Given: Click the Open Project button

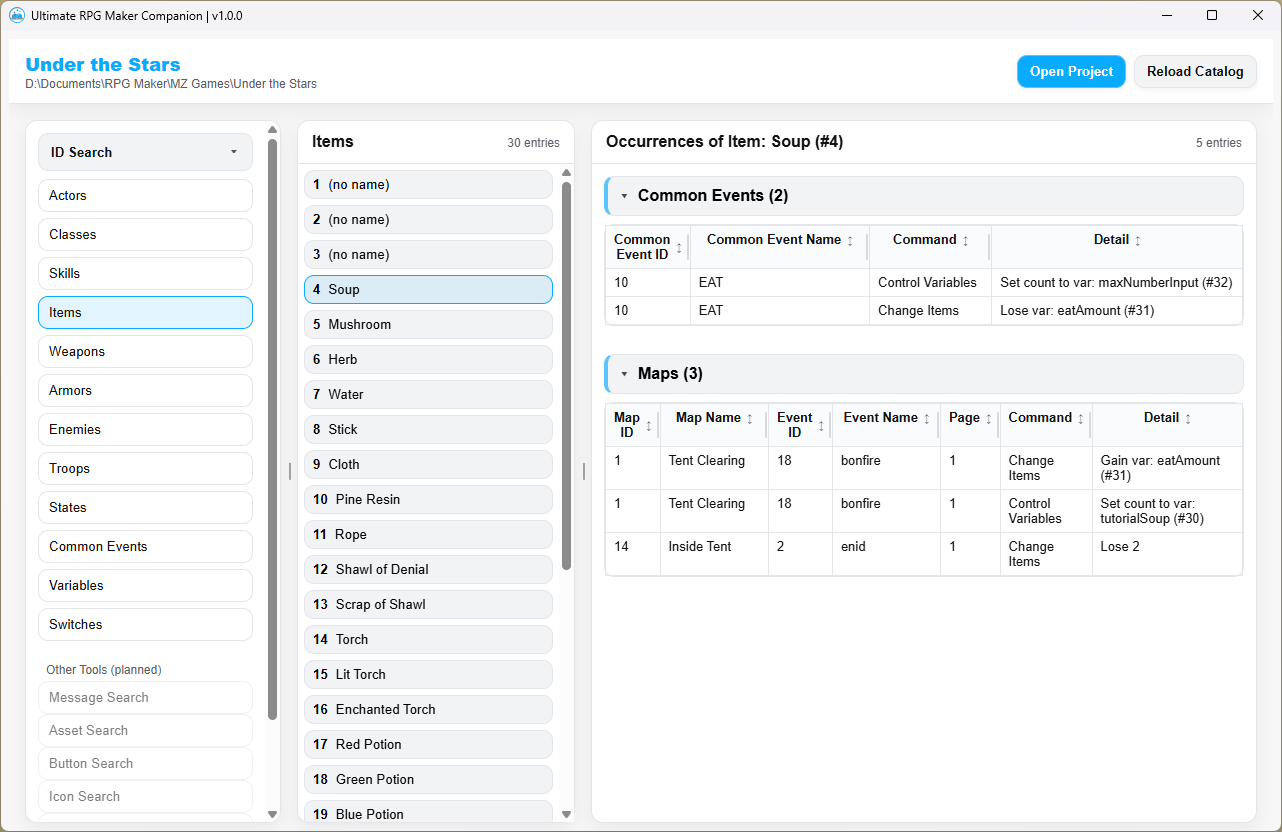Looking at the screenshot, I should (1071, 71).
